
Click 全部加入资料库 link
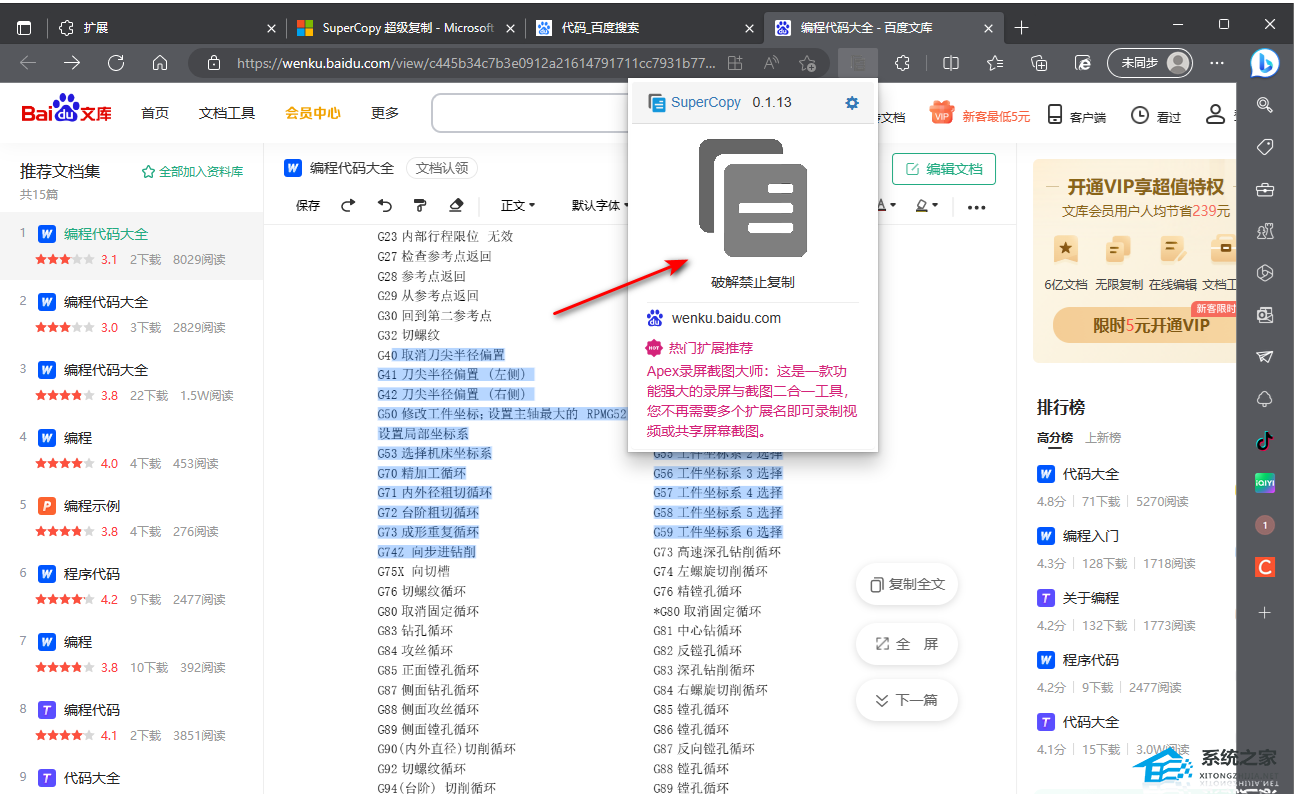(192, 172)
